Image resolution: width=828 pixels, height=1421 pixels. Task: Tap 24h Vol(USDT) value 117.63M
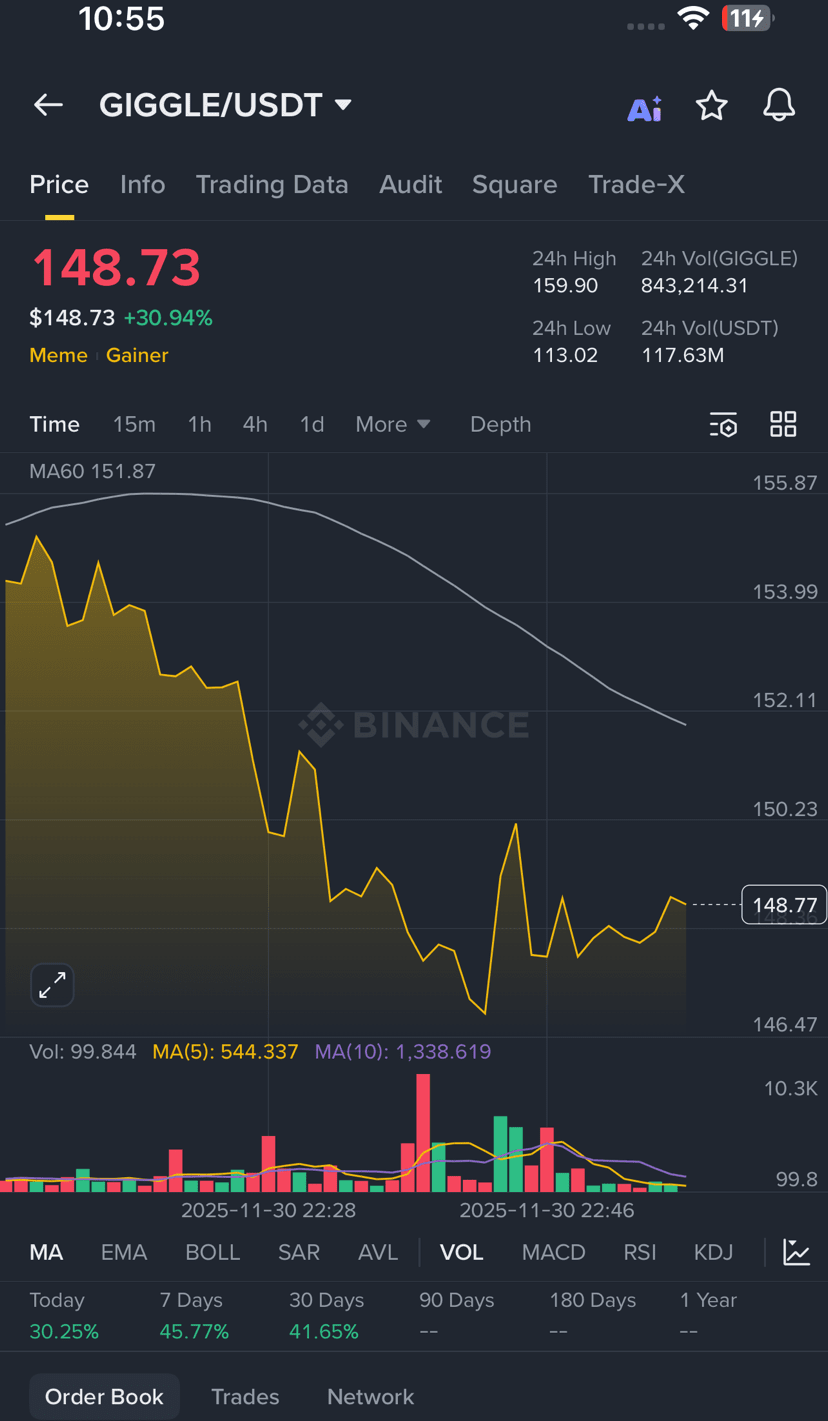683,355
